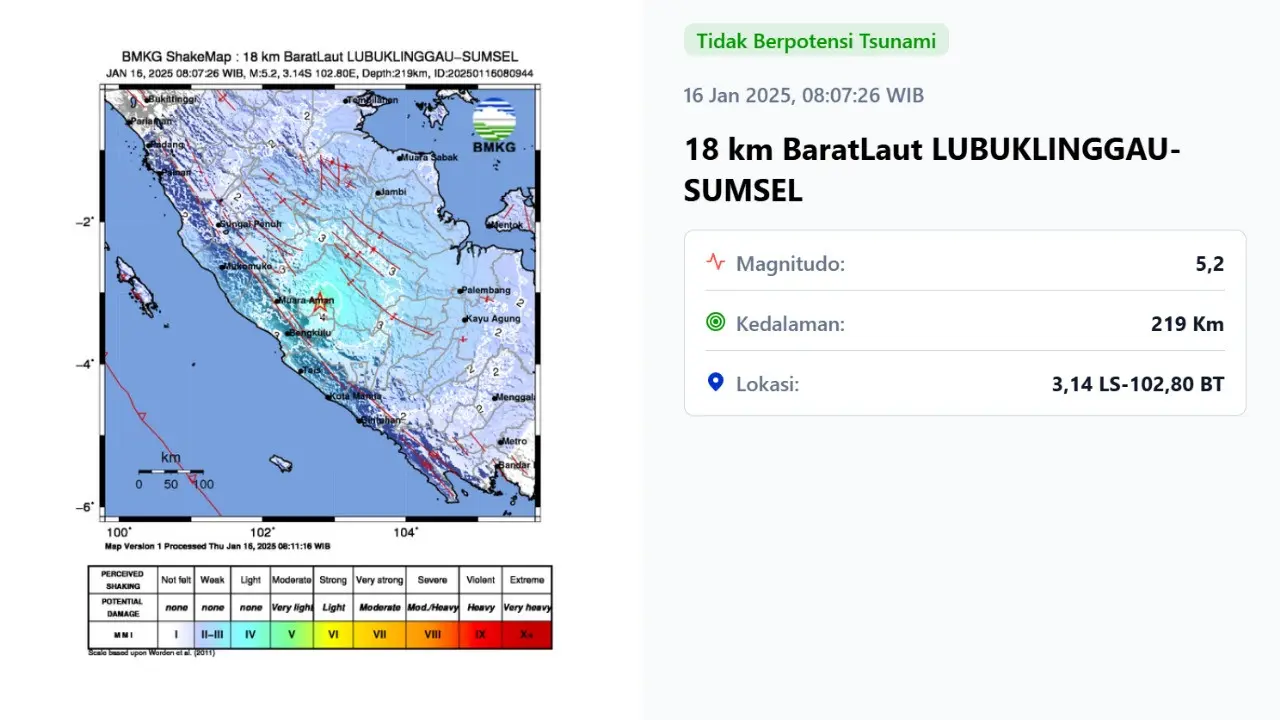Click the epicenter star on the ShakeMap
This screenshot has height=720, width=1280.
tap(319, 303)
